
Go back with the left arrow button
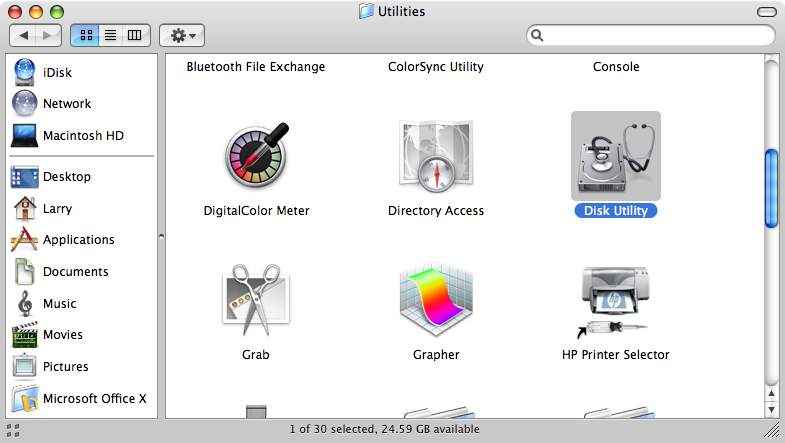point(23,35)
